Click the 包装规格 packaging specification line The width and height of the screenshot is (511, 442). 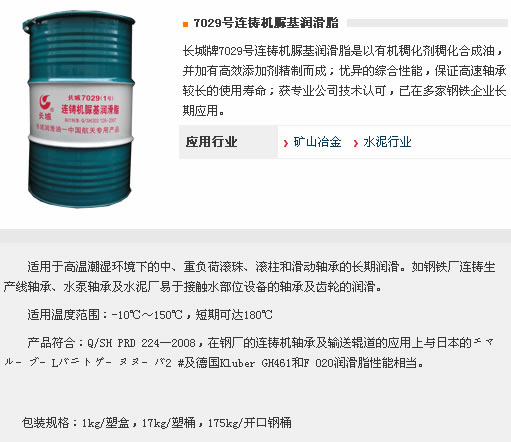pos(156,423)
